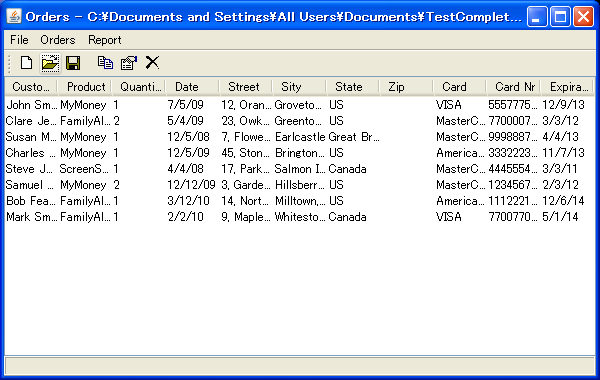
Task: Select the Susan M... customer cell
Action: [x=32, y=137]
